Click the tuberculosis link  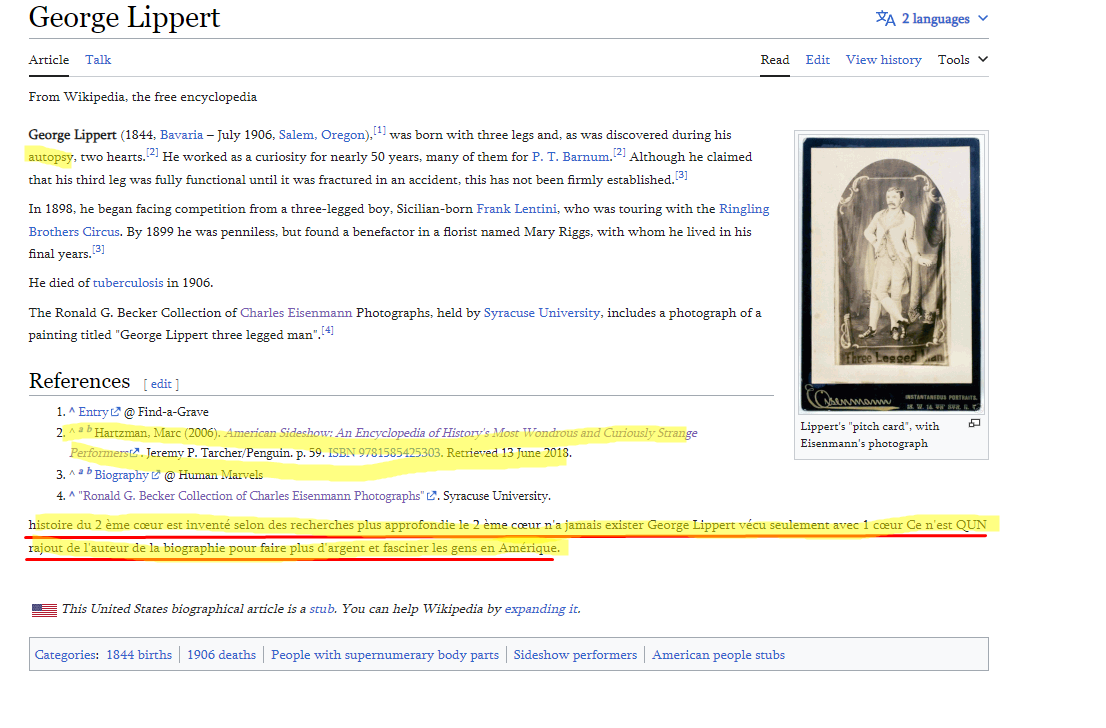(x=128, y=283)
